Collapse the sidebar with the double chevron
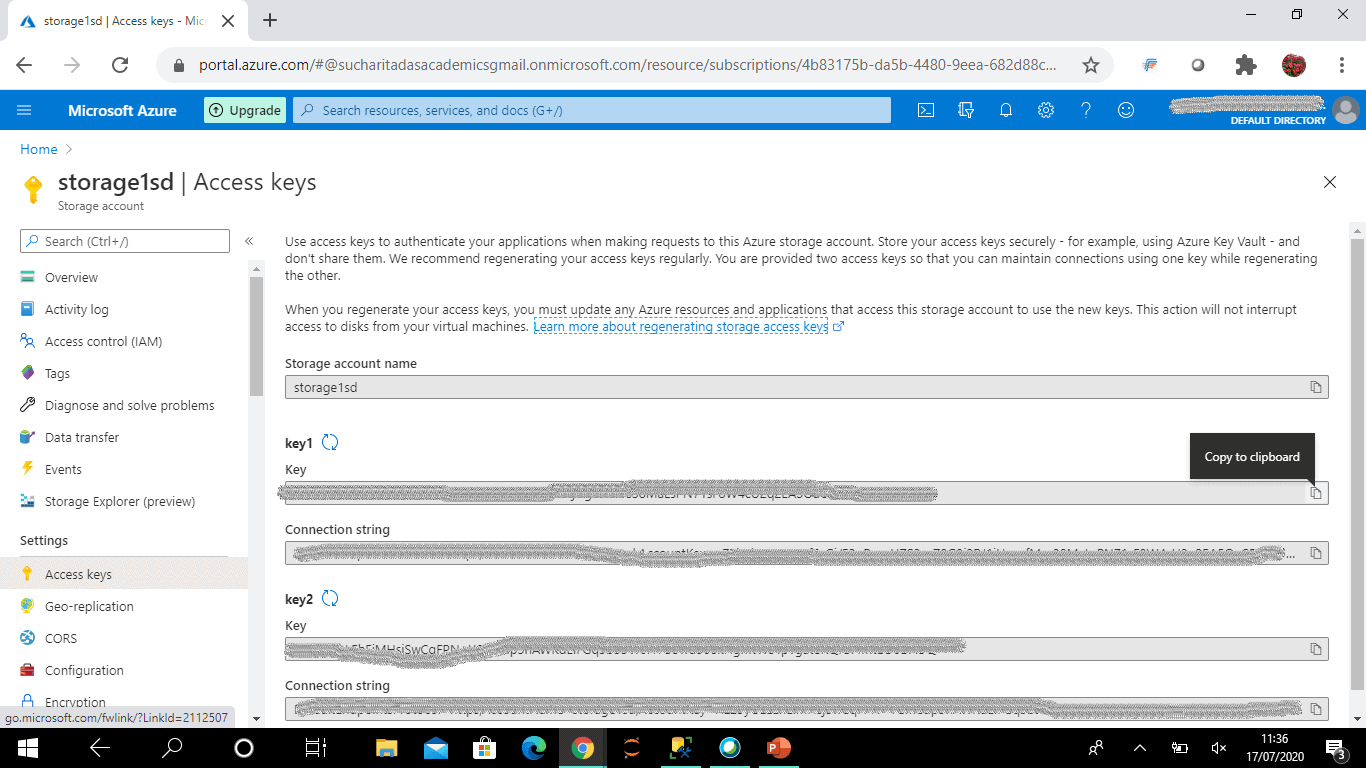The width and height of the screenshot is (1366, 768). (249, 239)
